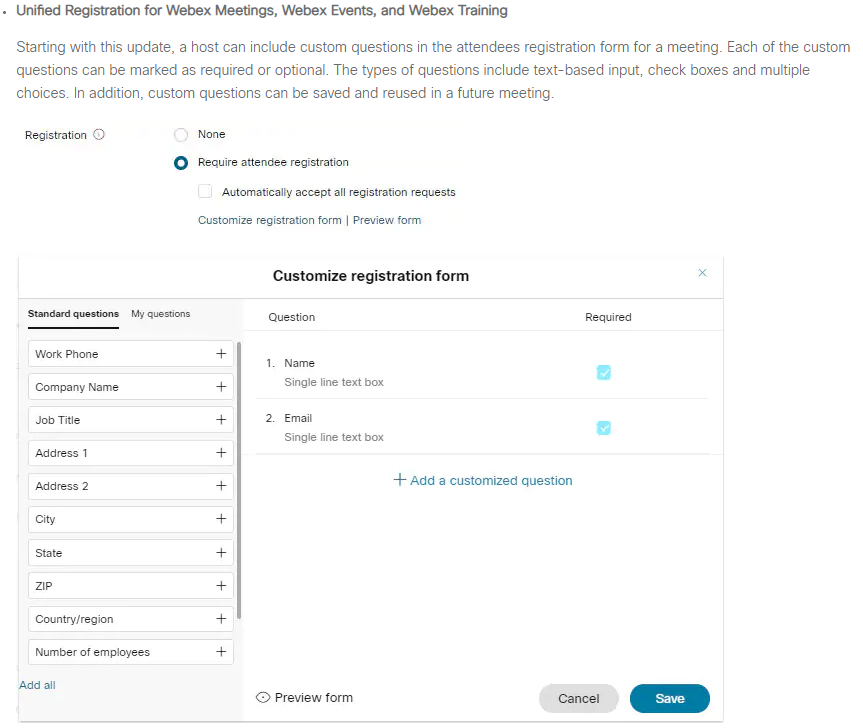863x728 pixels.
Task: Add the Work Phone question with its plus icon
Action: tap(221, 354)
